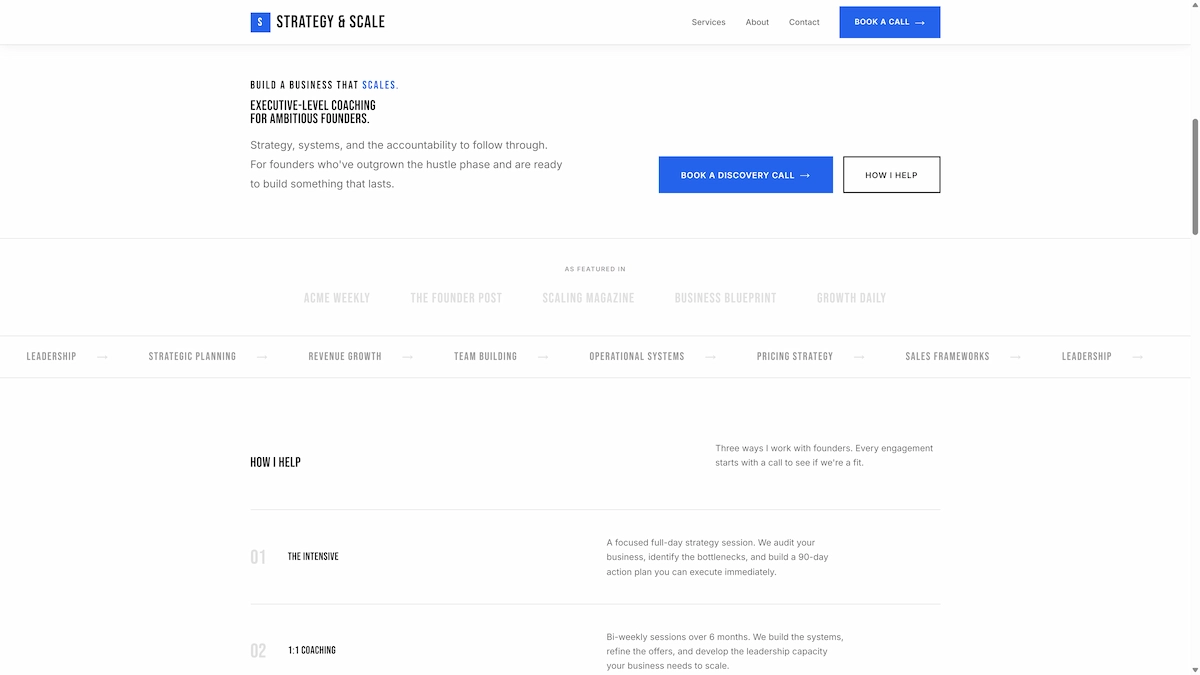Screen dimensions: 1200x675
Task: Click the arrow beside Operational Systems
Action: pyautogui.click(x=711, y=356)
